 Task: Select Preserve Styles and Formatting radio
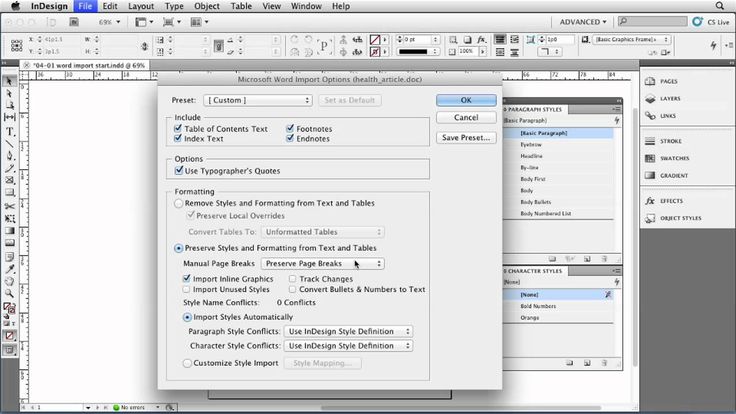pyautogui.click(x=178, y=248)
